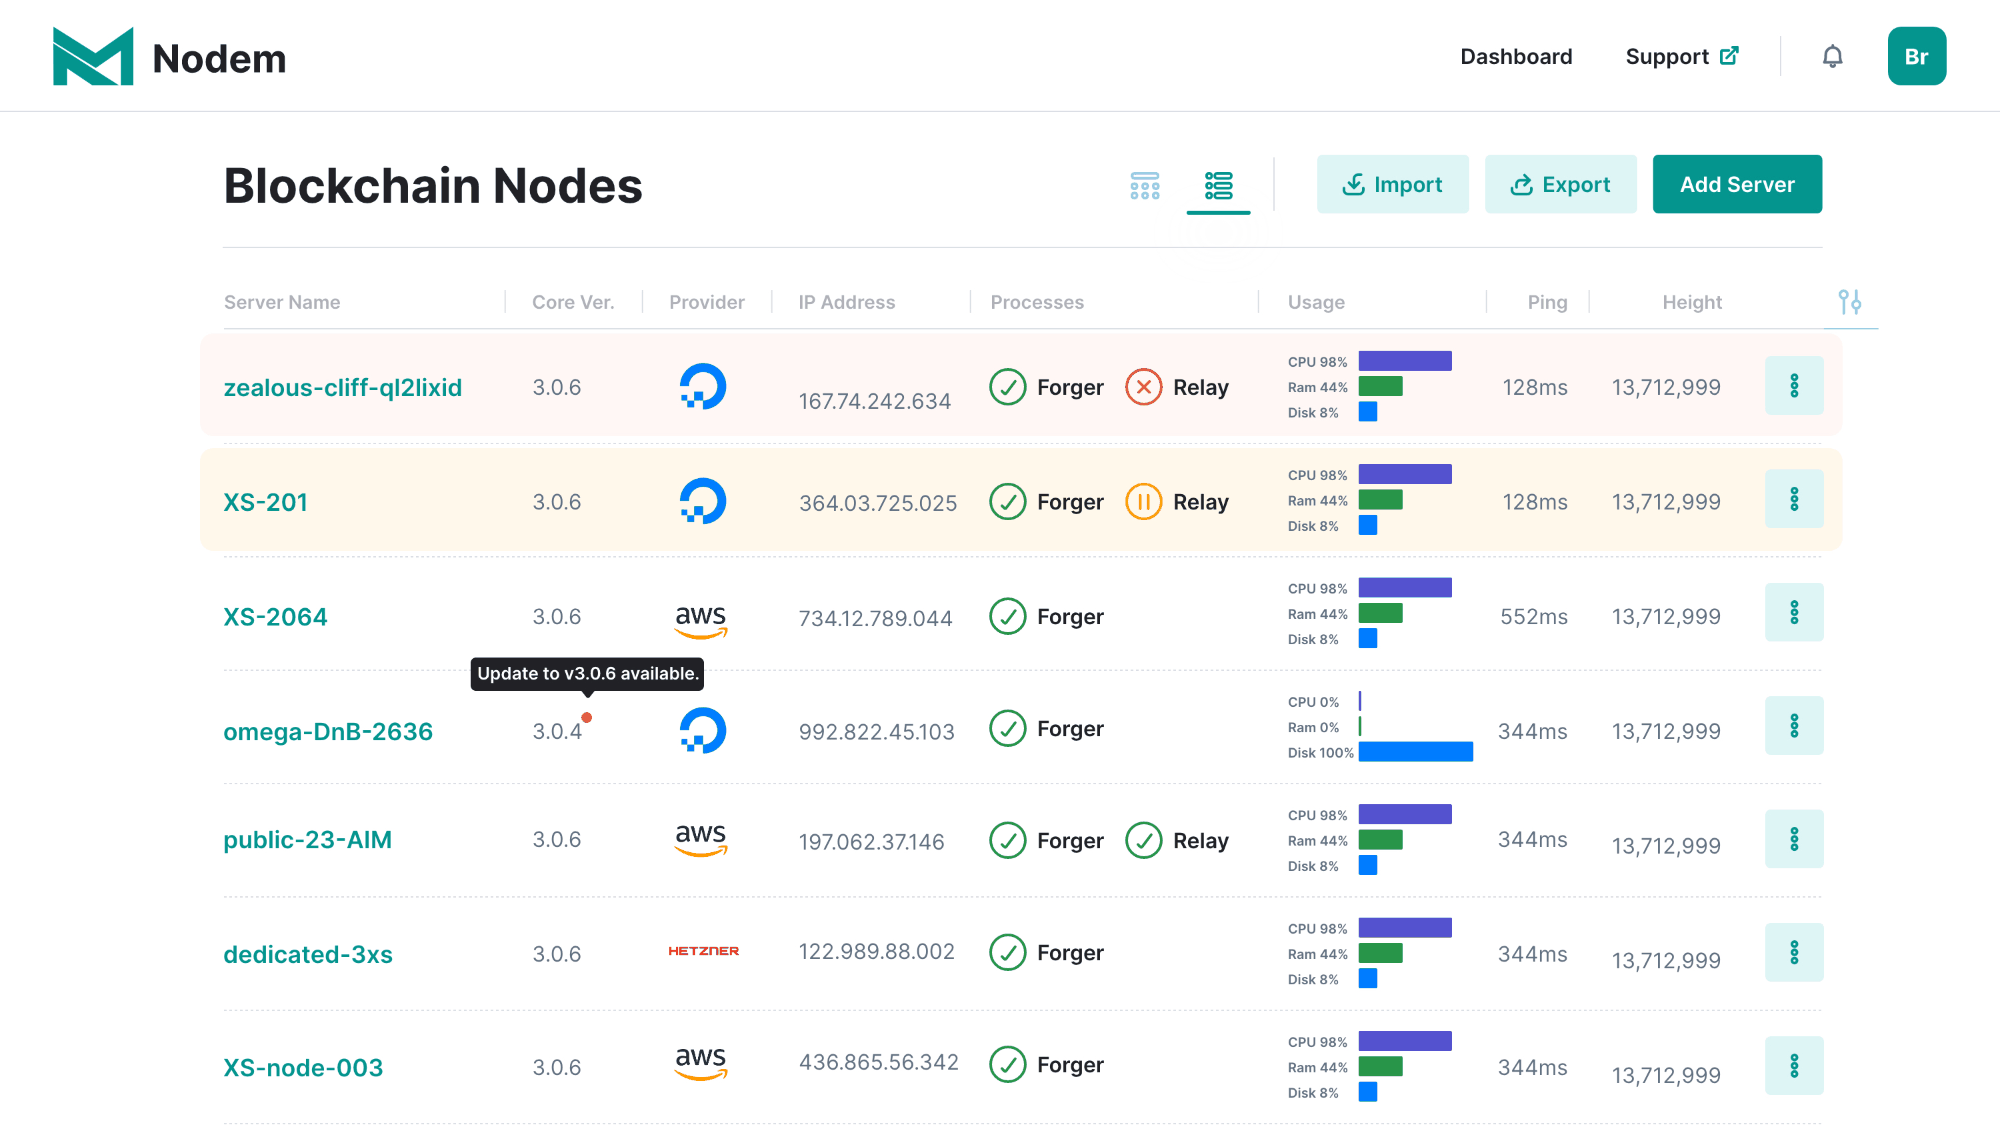Open the three-dot menu for XS-2064
The width and height of the screenshot is (2000, 1125).
click(x=1794, y=612)
